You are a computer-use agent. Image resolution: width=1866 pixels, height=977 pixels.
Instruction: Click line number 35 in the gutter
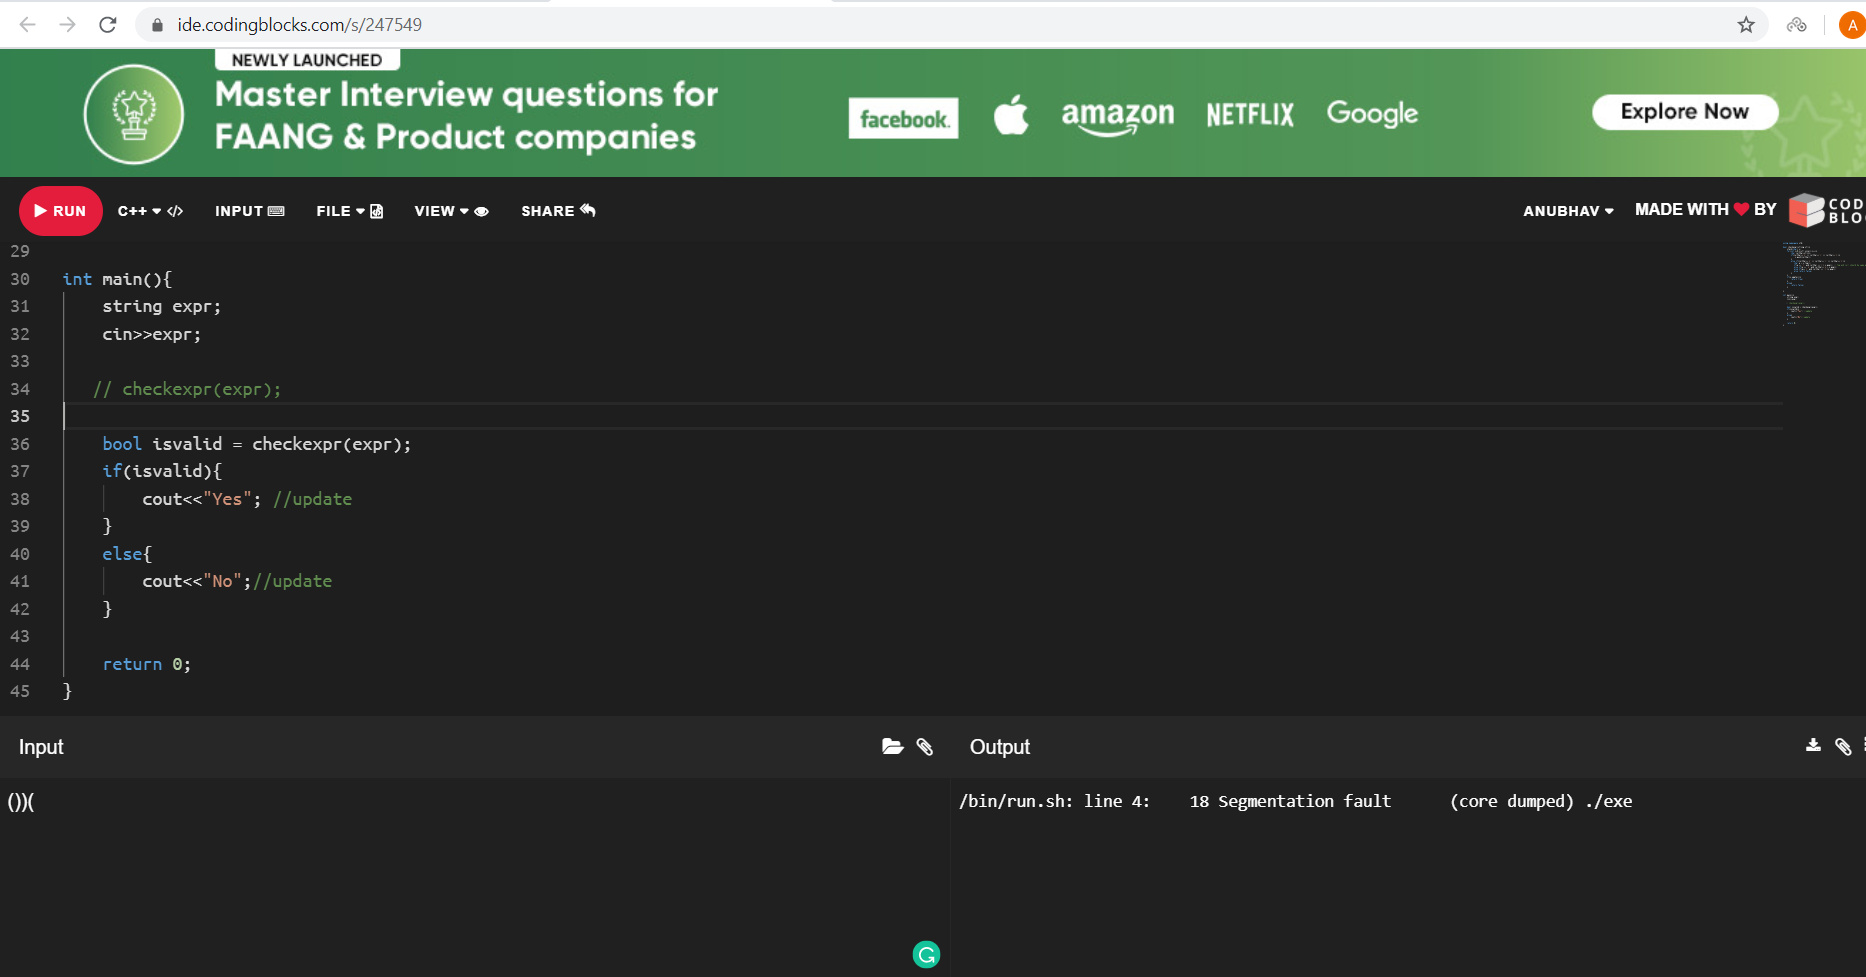20,416
